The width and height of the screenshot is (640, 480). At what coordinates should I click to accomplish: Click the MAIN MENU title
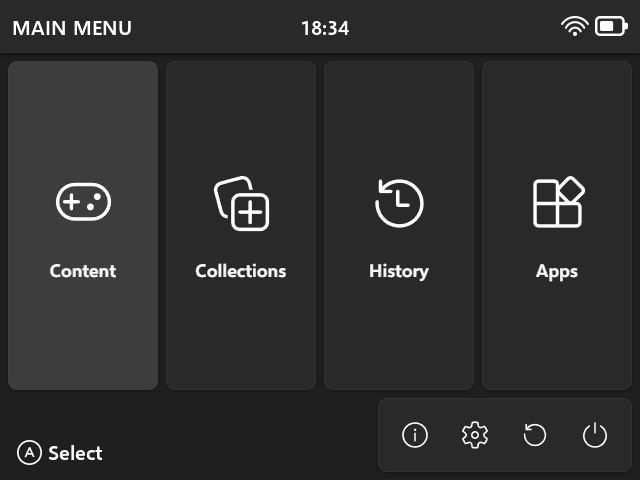pyautogui.click(x=72, y=28)
